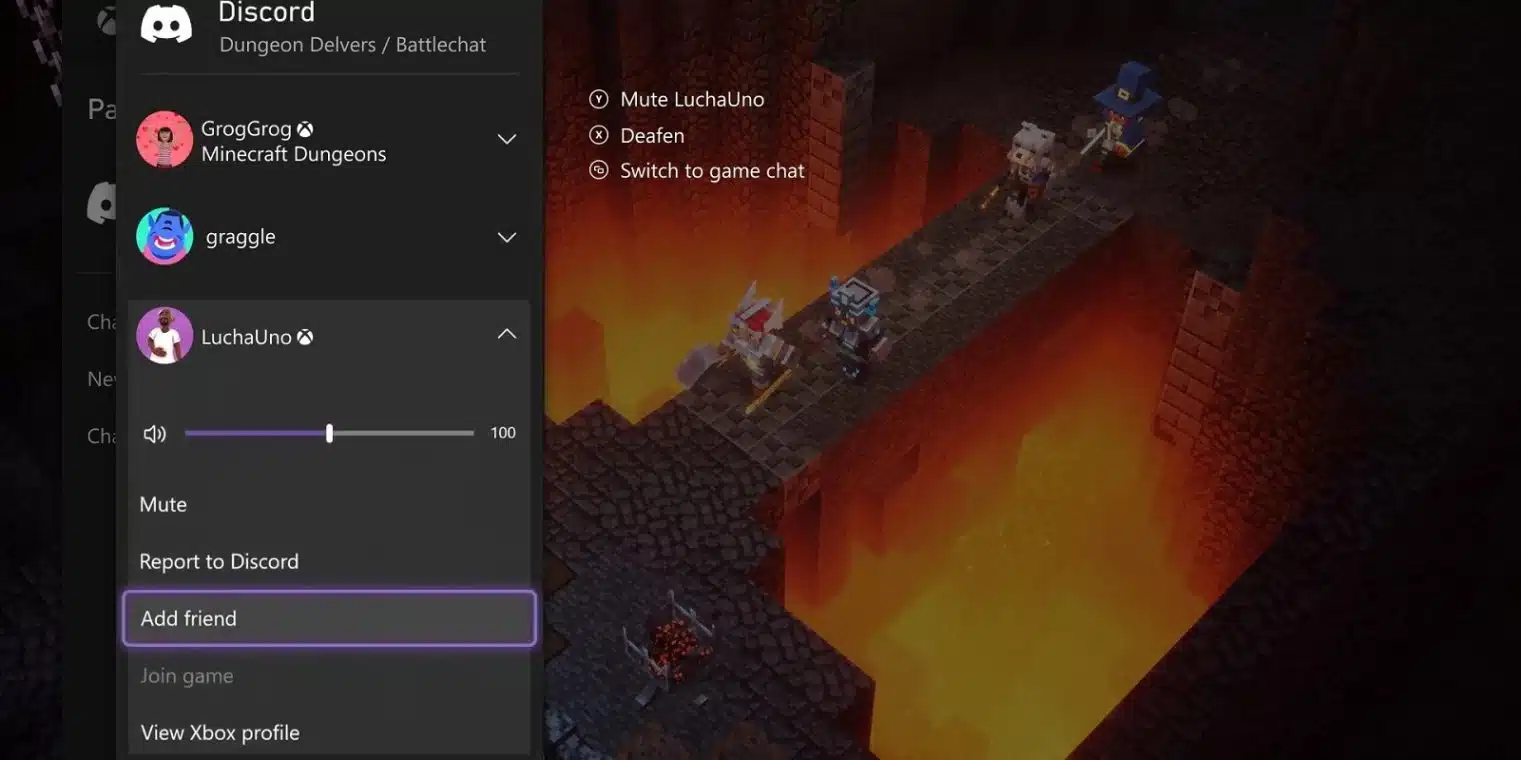
Task: Click the view button icon for game chat
Action: click(599, 170)
